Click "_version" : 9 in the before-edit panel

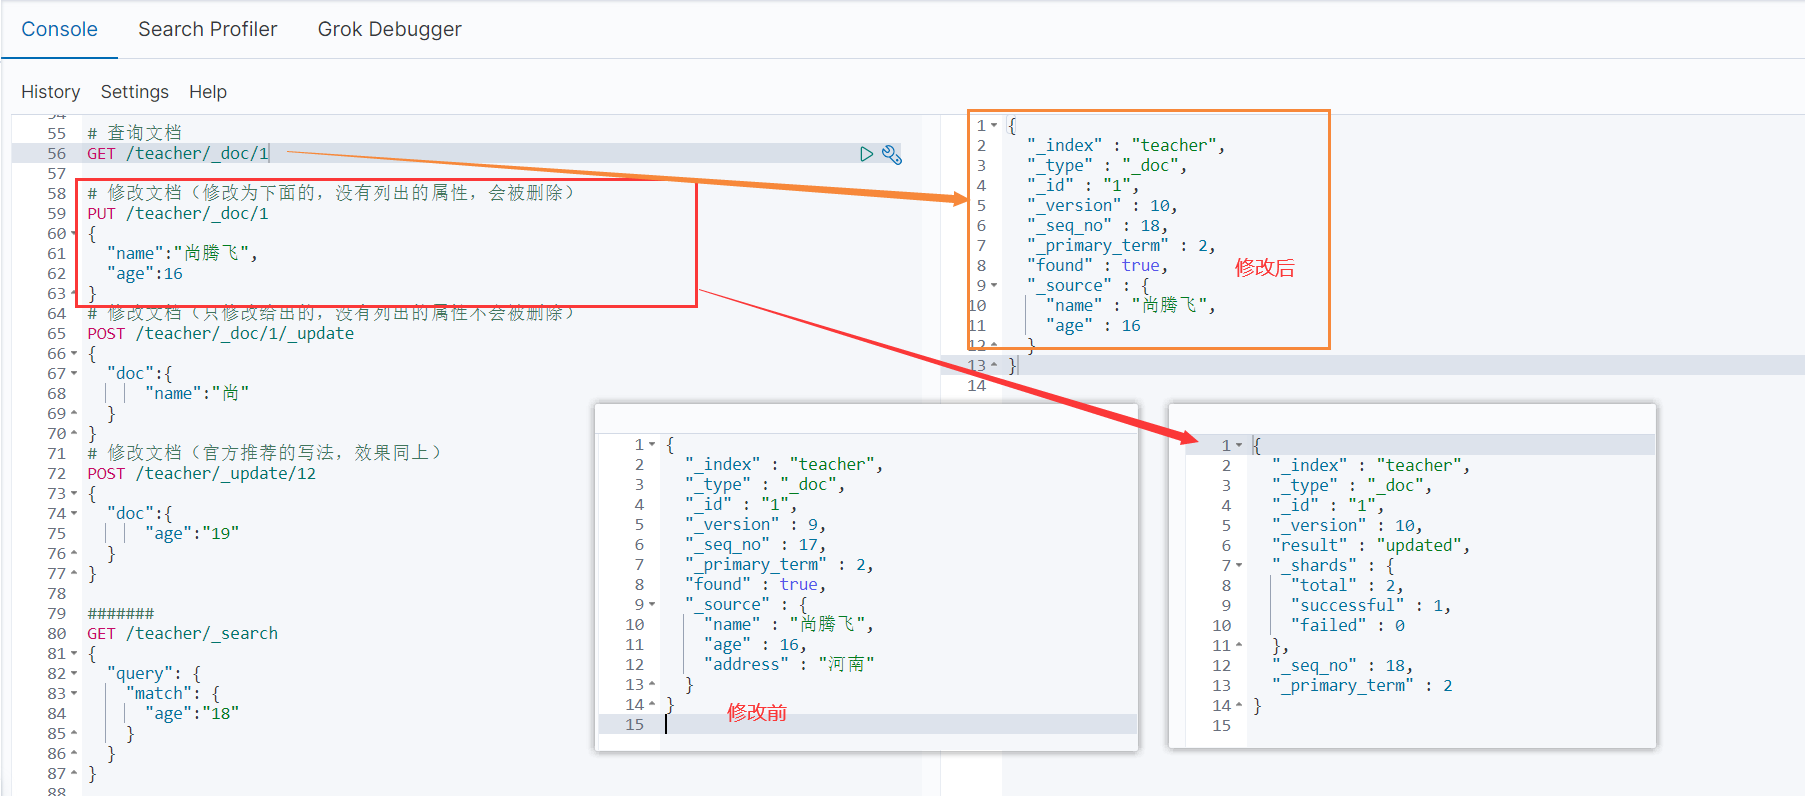755,525
